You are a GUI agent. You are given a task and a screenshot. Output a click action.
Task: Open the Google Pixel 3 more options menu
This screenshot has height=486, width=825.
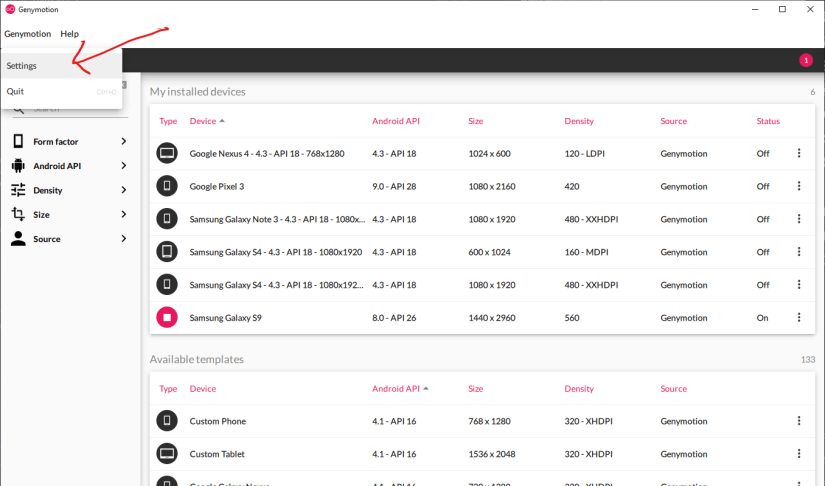[x=799, y=186]
